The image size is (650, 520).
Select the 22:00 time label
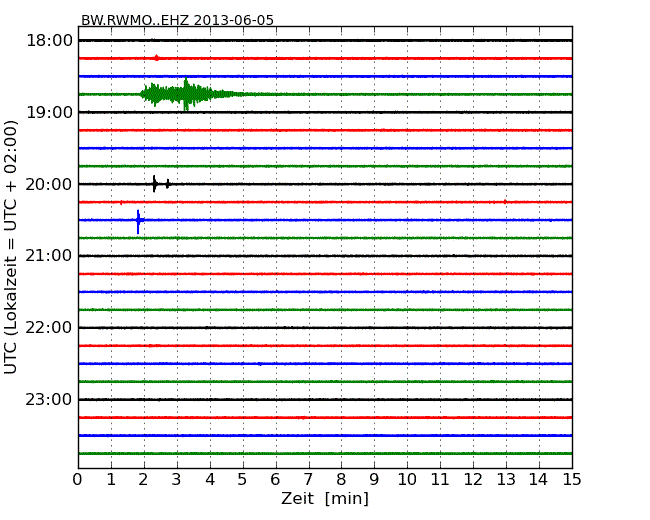click(x=49, y=328)
